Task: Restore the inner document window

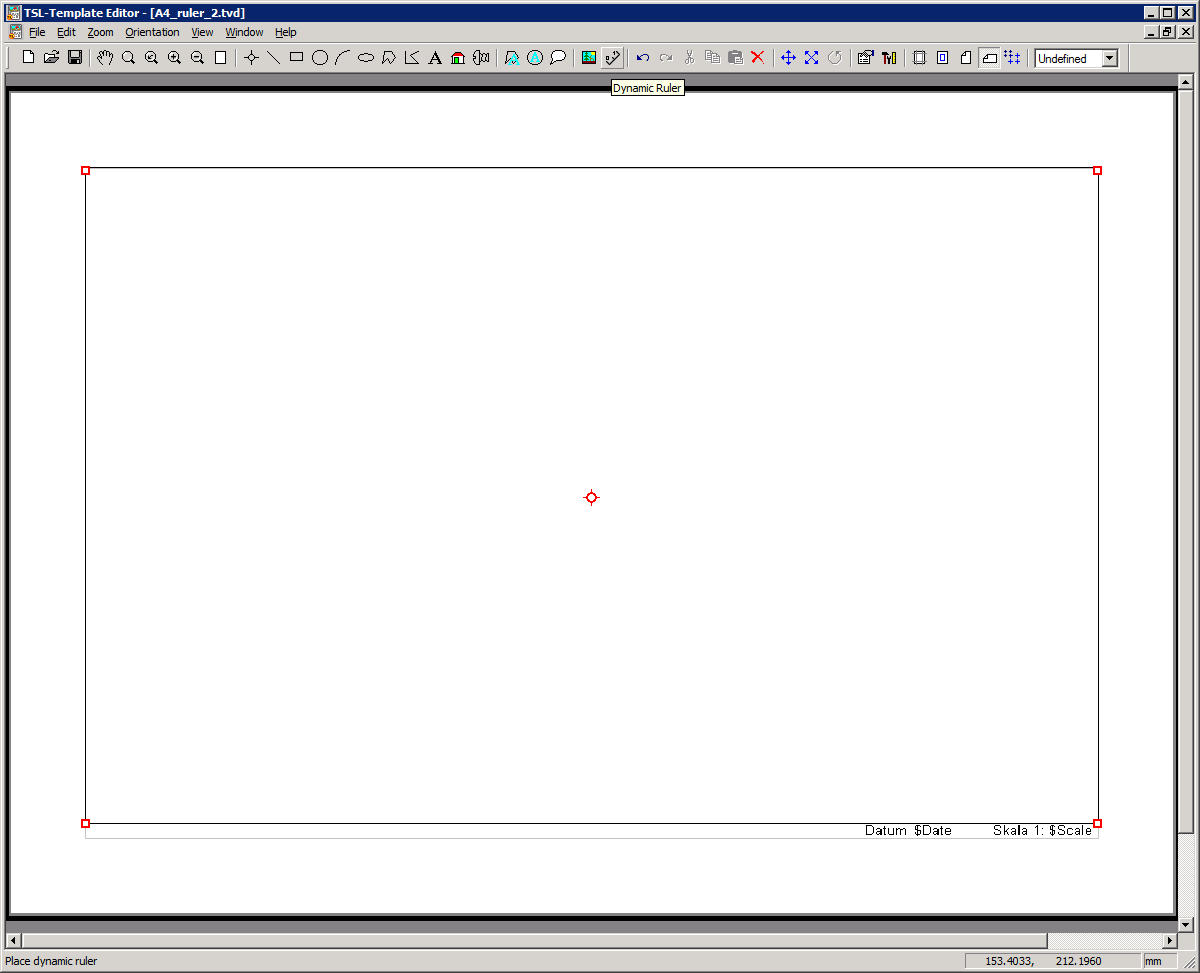Action: click(1166, 32)
